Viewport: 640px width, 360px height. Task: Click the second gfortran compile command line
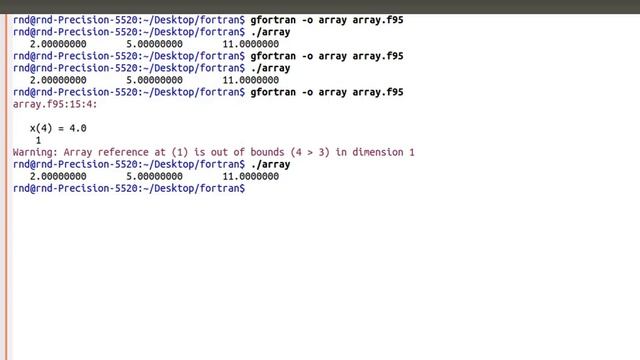click(x=208, y=56)
